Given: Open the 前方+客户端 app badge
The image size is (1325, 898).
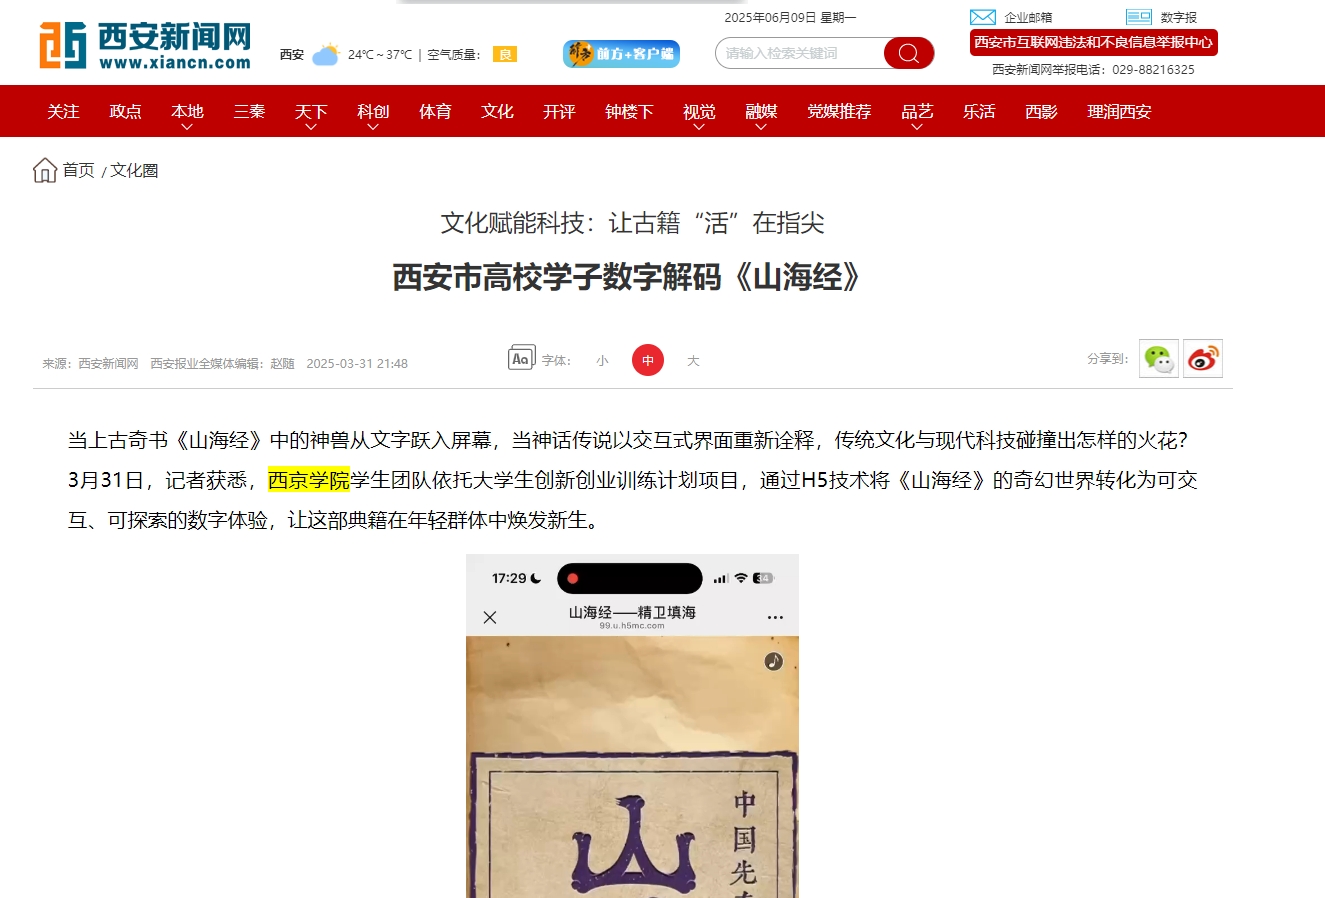Looking at the screenshot, I should (x=621, y=54).
